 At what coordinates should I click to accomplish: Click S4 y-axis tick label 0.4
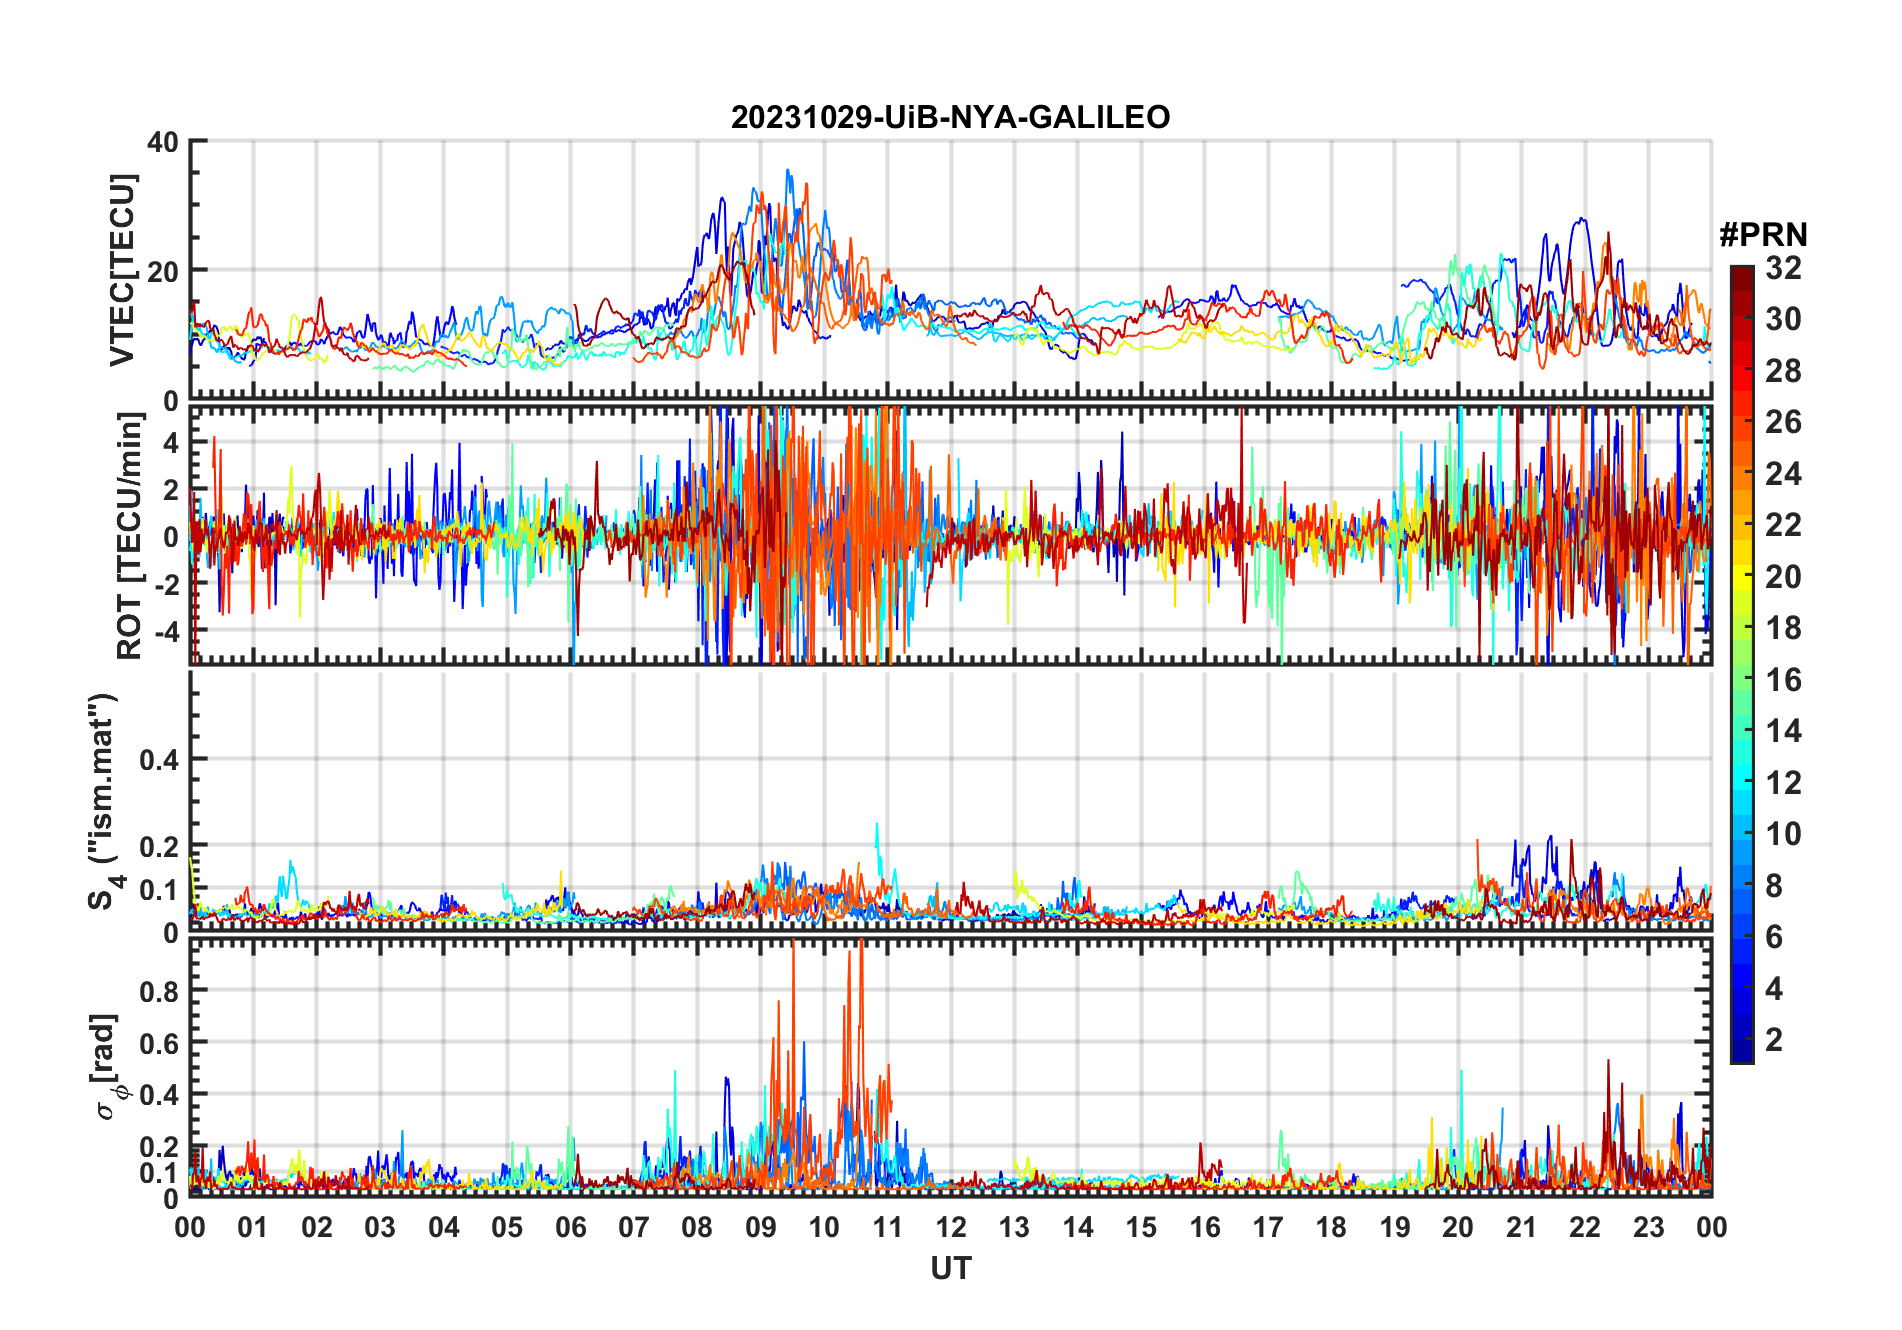tap(160, 760)
